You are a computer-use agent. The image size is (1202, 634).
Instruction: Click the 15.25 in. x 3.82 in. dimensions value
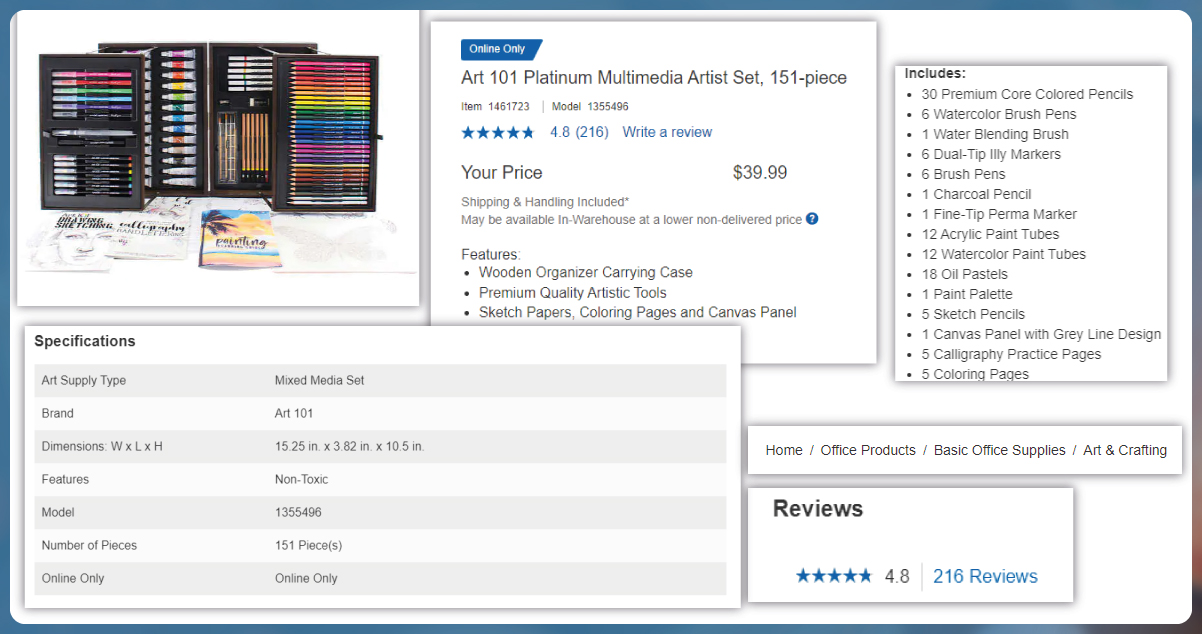point(349,446)
